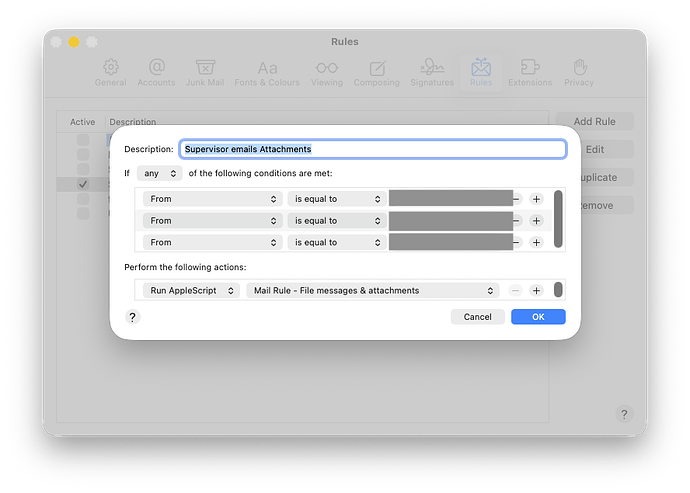Viewport: 690px width, 493px height.
Task: Add another action with plus button
Action: point(536,291)
